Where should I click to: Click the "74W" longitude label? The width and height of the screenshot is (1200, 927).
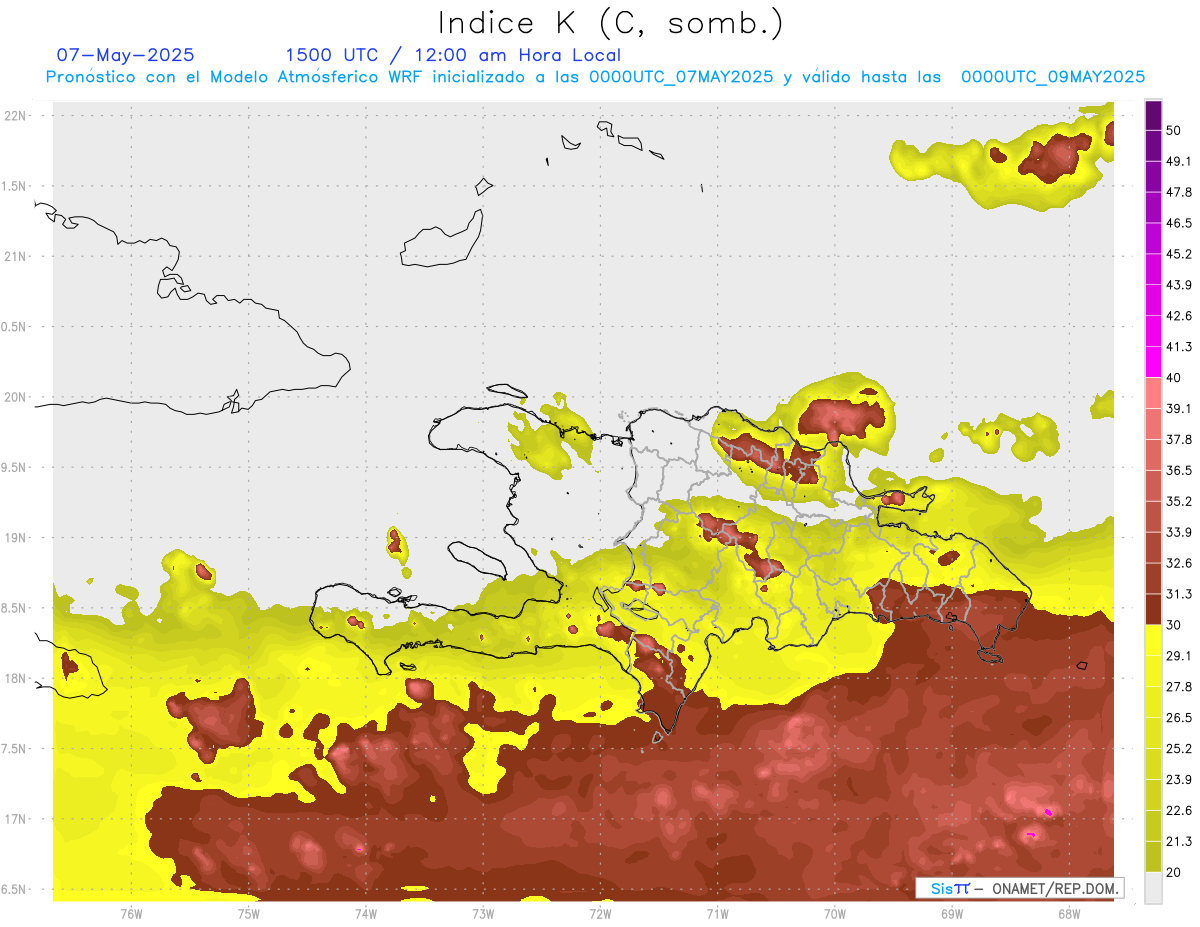(366, 913)
